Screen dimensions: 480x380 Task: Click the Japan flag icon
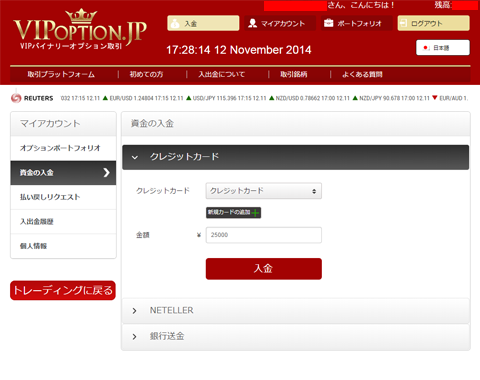pyautogui.click(x=426, y=48)
